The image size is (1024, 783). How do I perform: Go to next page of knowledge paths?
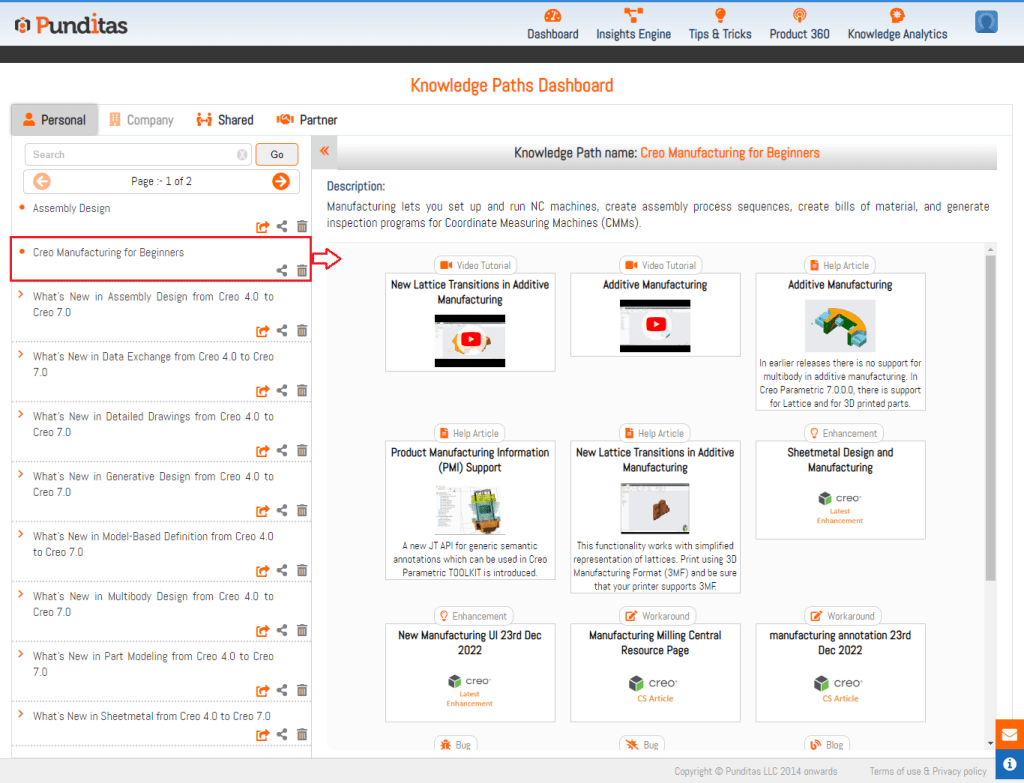281,181
